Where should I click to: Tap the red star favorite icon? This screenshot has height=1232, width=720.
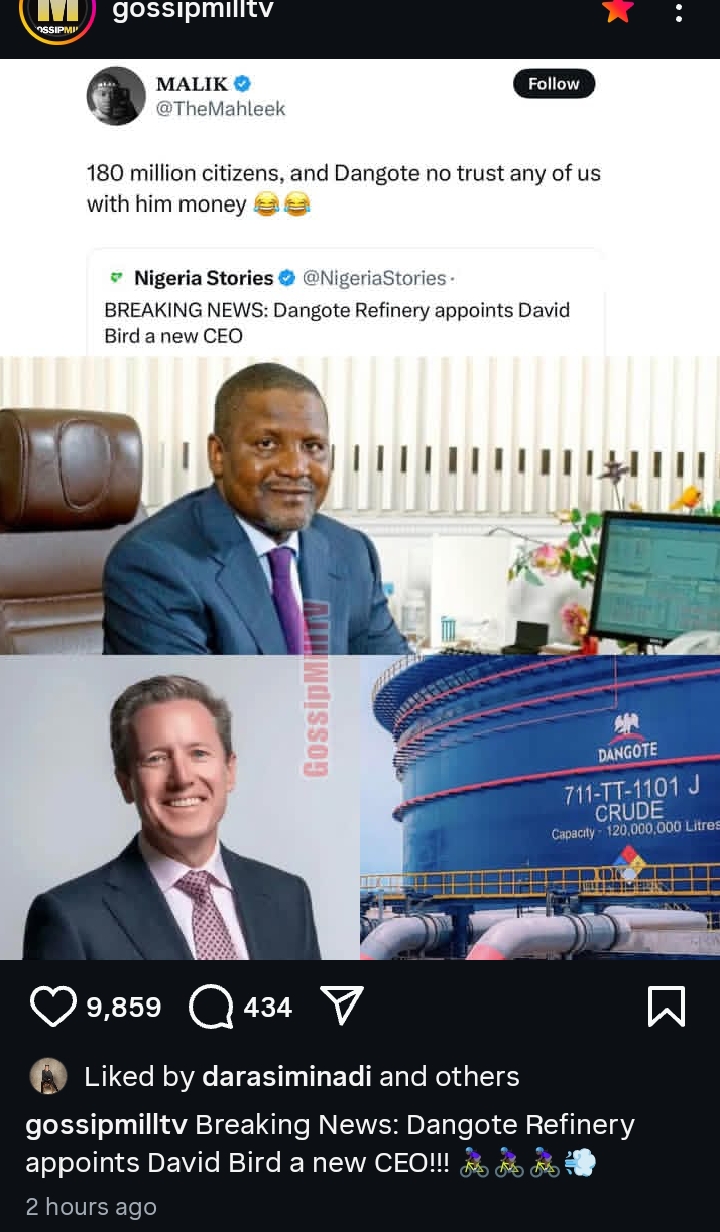(x=618, y=11)
